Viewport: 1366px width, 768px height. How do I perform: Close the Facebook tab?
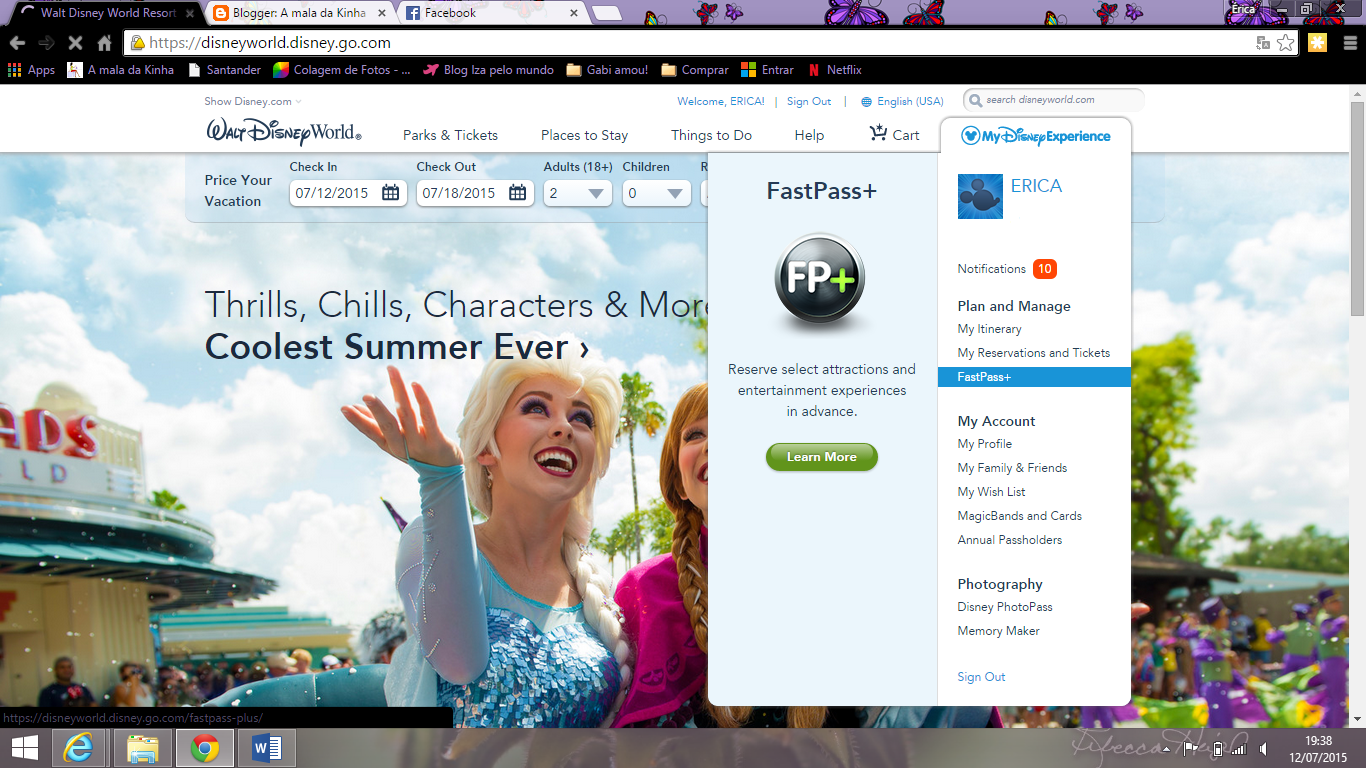574,13
